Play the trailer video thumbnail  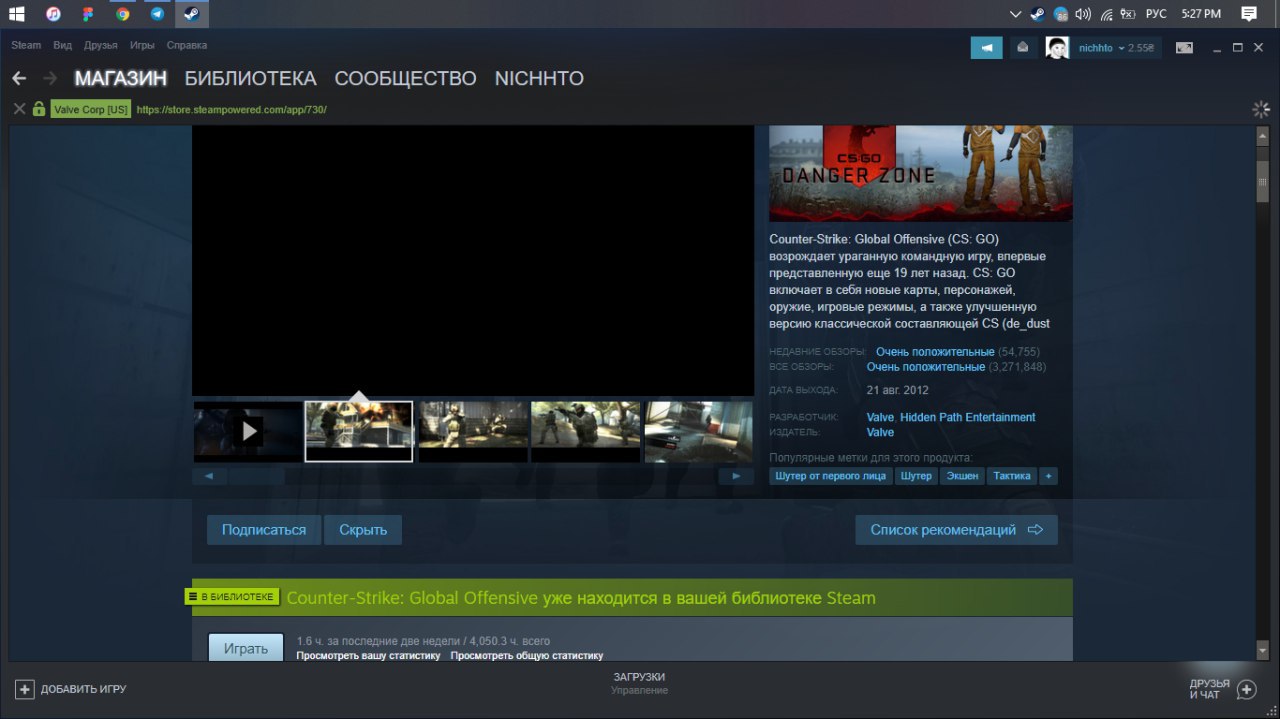(248, 432)
